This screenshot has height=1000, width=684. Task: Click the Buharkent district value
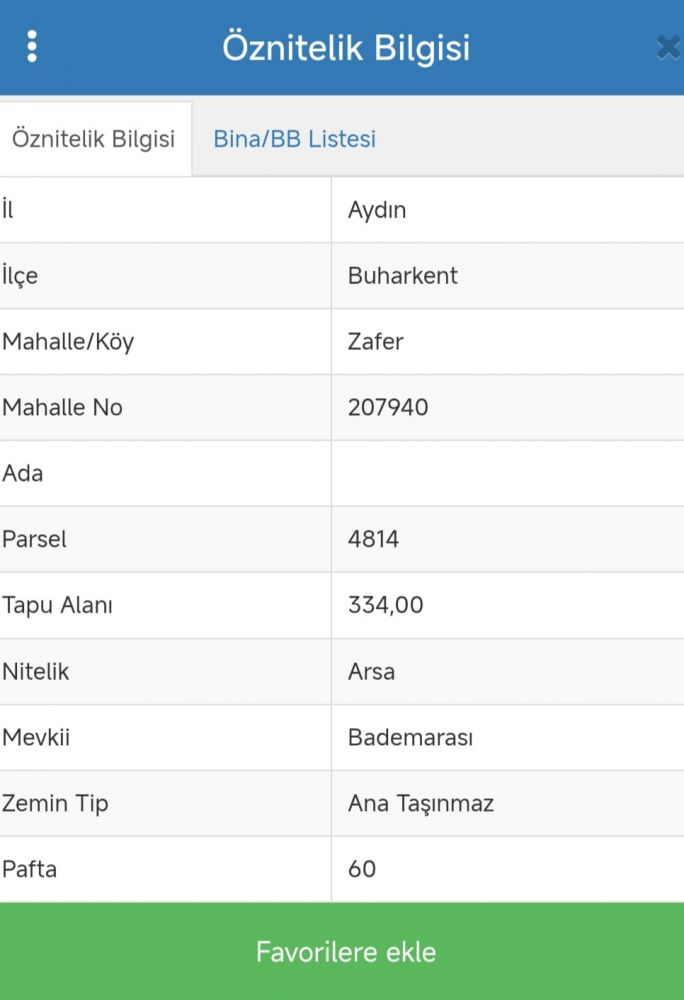pyautogui.click(x=403, y=276)
